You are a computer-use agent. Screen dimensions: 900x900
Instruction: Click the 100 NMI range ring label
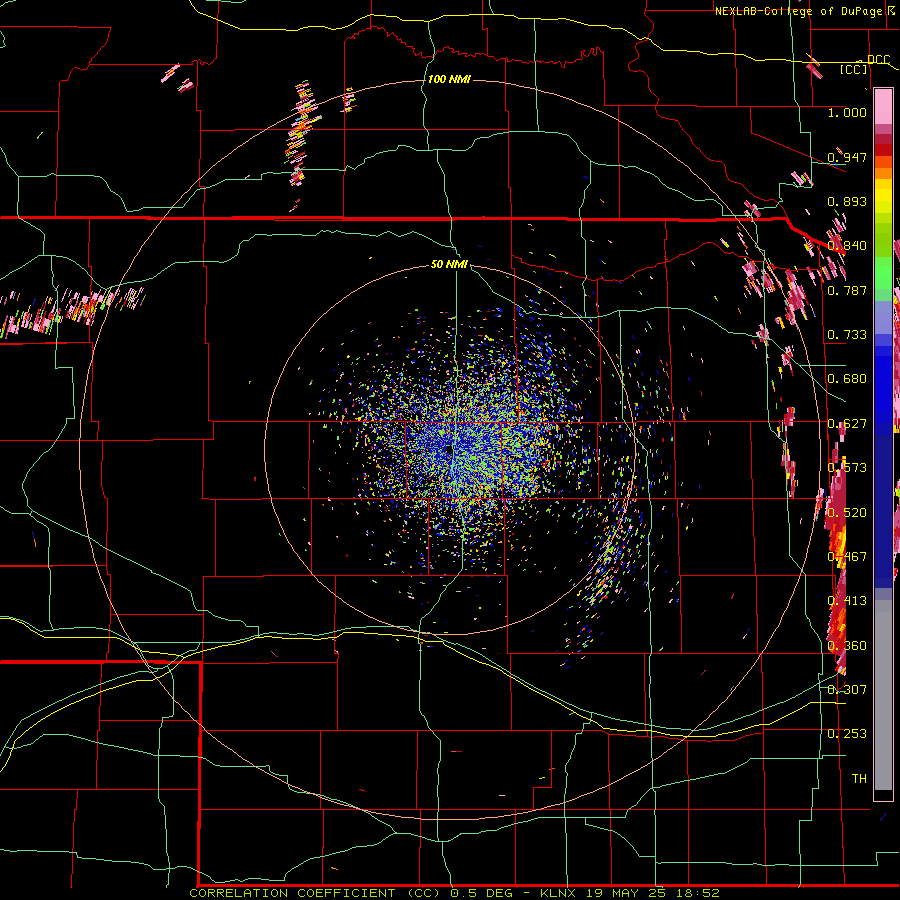449,79
